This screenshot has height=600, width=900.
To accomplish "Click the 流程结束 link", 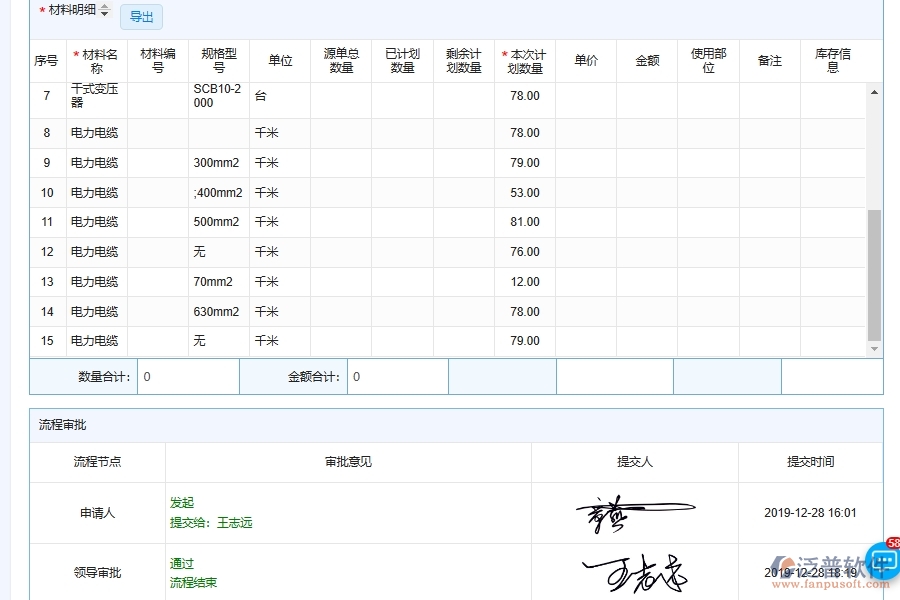I will tap(193, 581).
